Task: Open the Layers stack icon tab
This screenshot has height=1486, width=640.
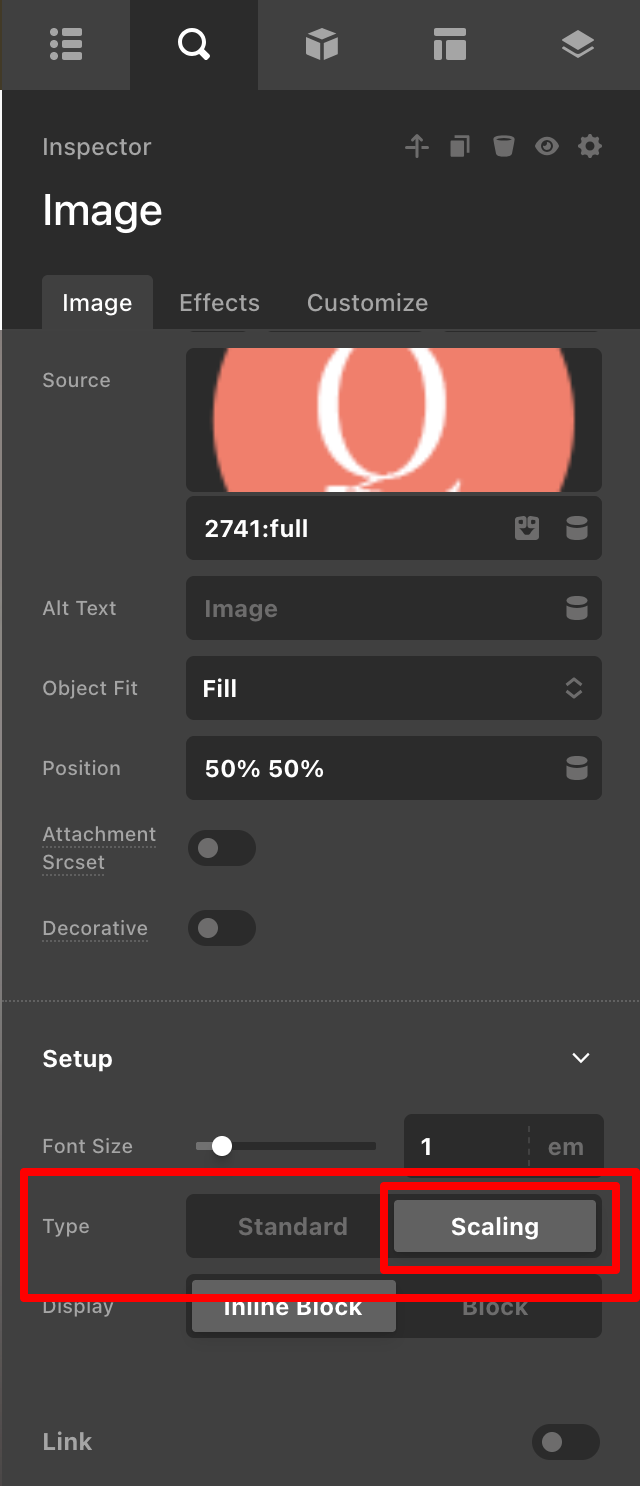Action: [578, 44]
